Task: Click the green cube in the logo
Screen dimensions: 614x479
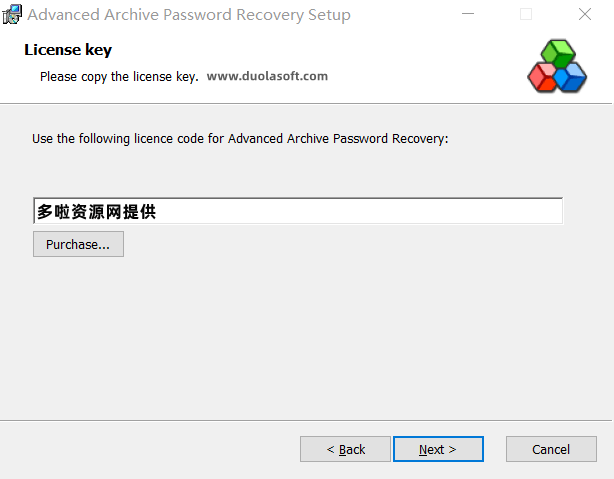Action: pos(558,53)
